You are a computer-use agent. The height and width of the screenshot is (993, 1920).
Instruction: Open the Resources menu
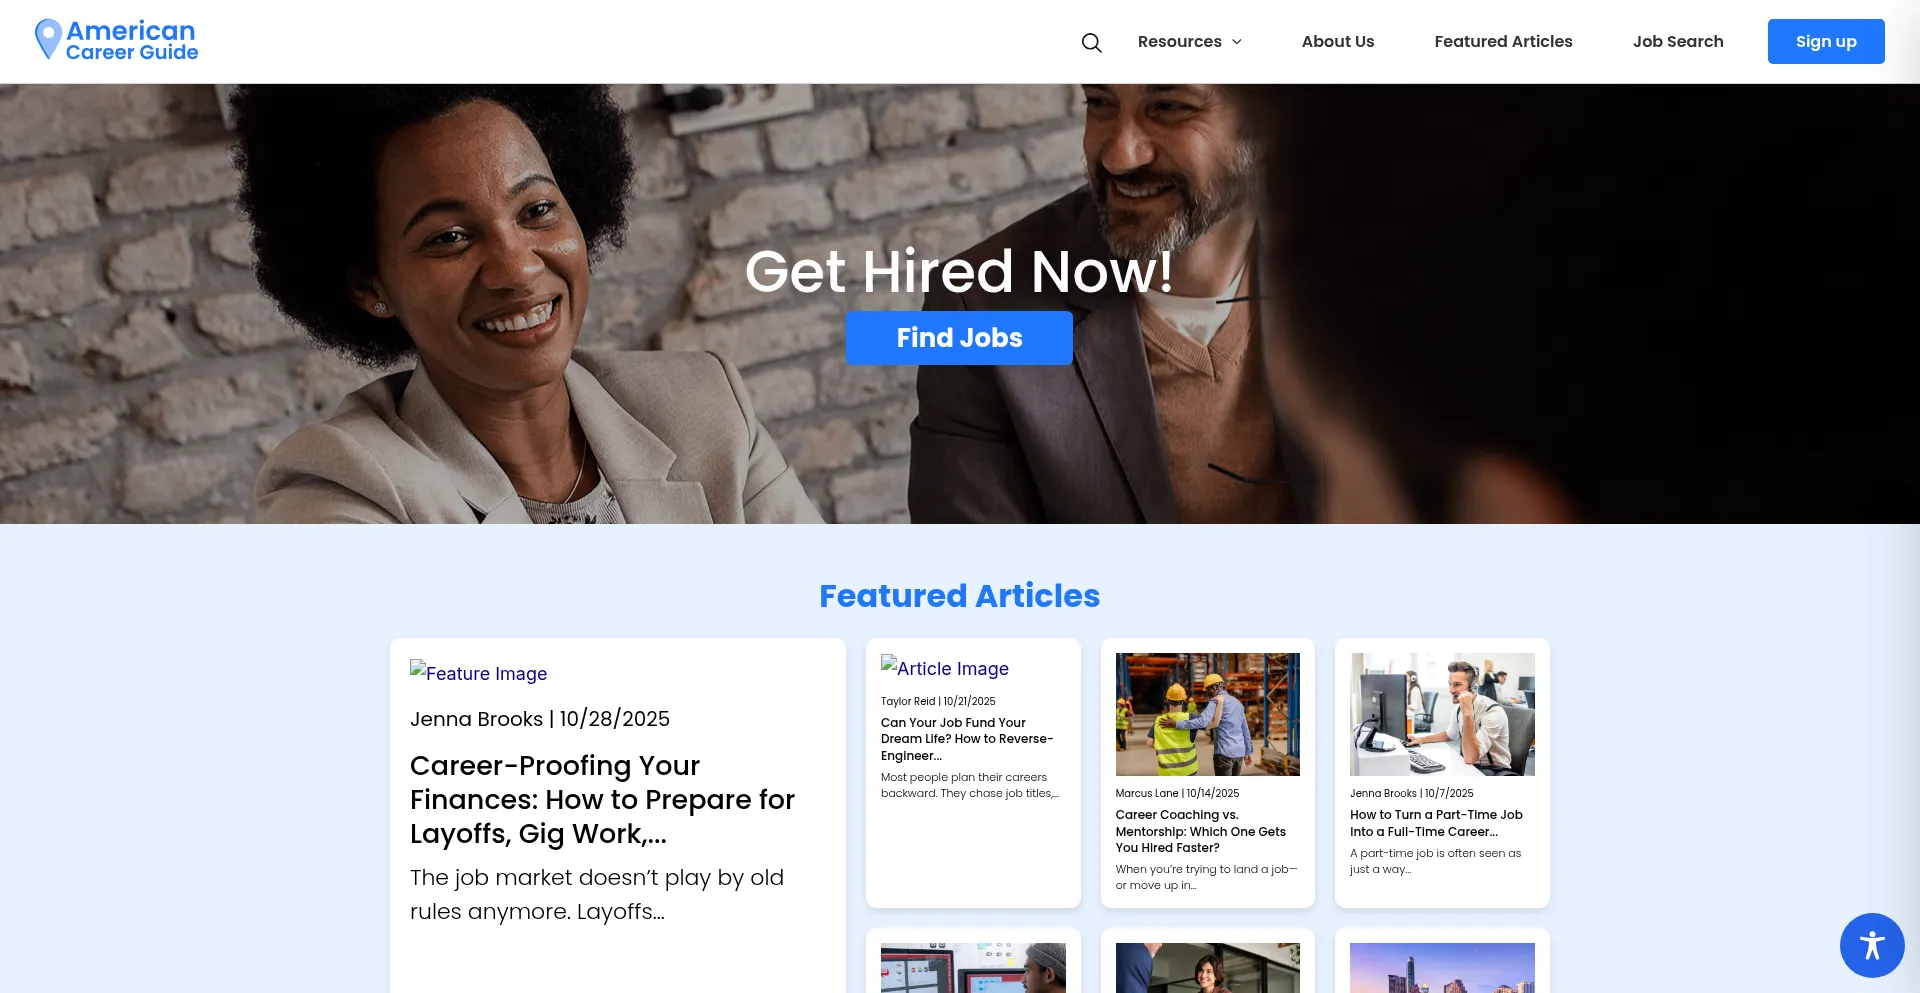tap(1179, 42)
